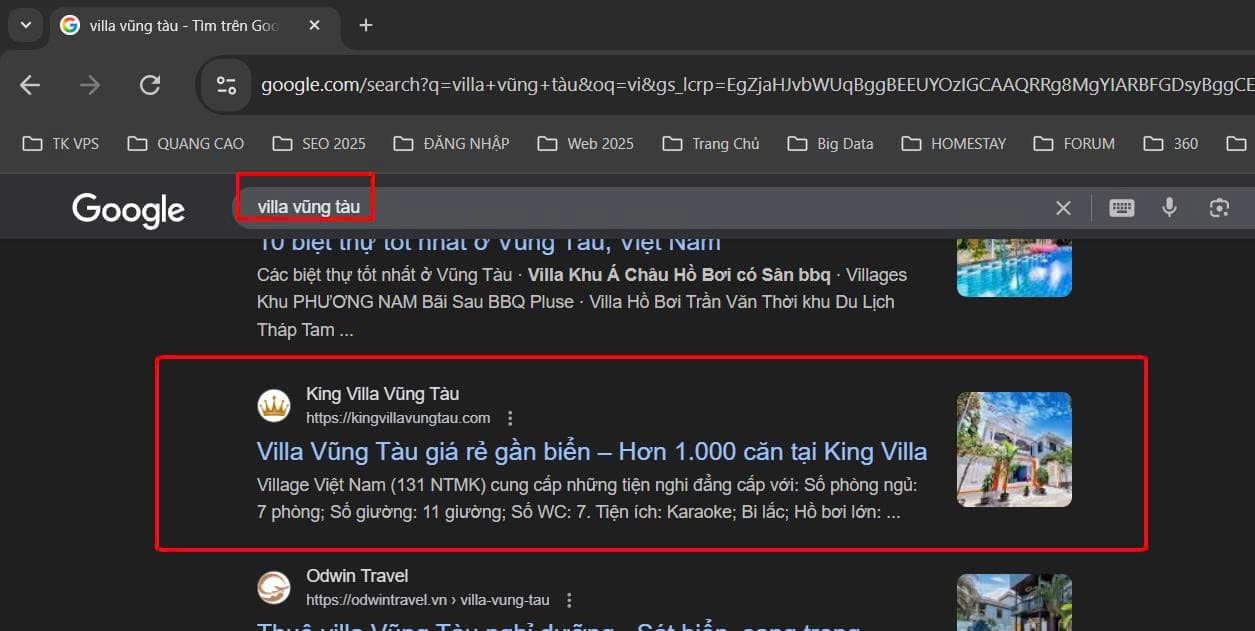Viewport: 1255px width, 631px height.
Task: Open the Big Data bookmark folder
Action: [831, 144]
